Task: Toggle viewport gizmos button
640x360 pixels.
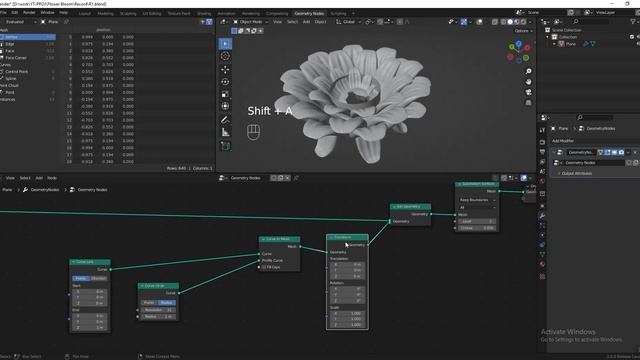Action: [x=464, y=22]
